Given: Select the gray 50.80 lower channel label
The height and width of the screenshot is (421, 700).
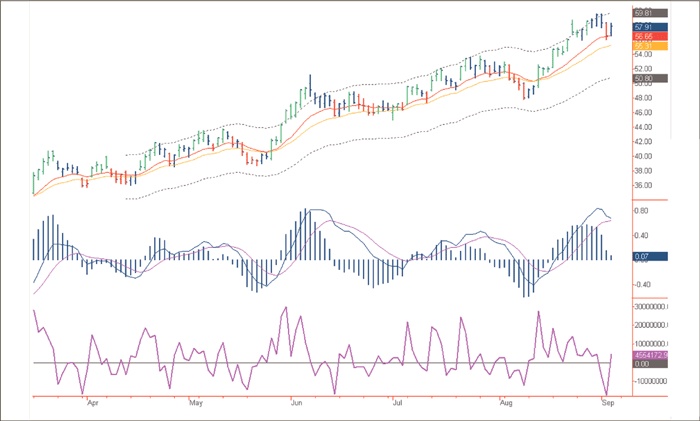Looking at the screenshot, I should (x=643, y=78).
